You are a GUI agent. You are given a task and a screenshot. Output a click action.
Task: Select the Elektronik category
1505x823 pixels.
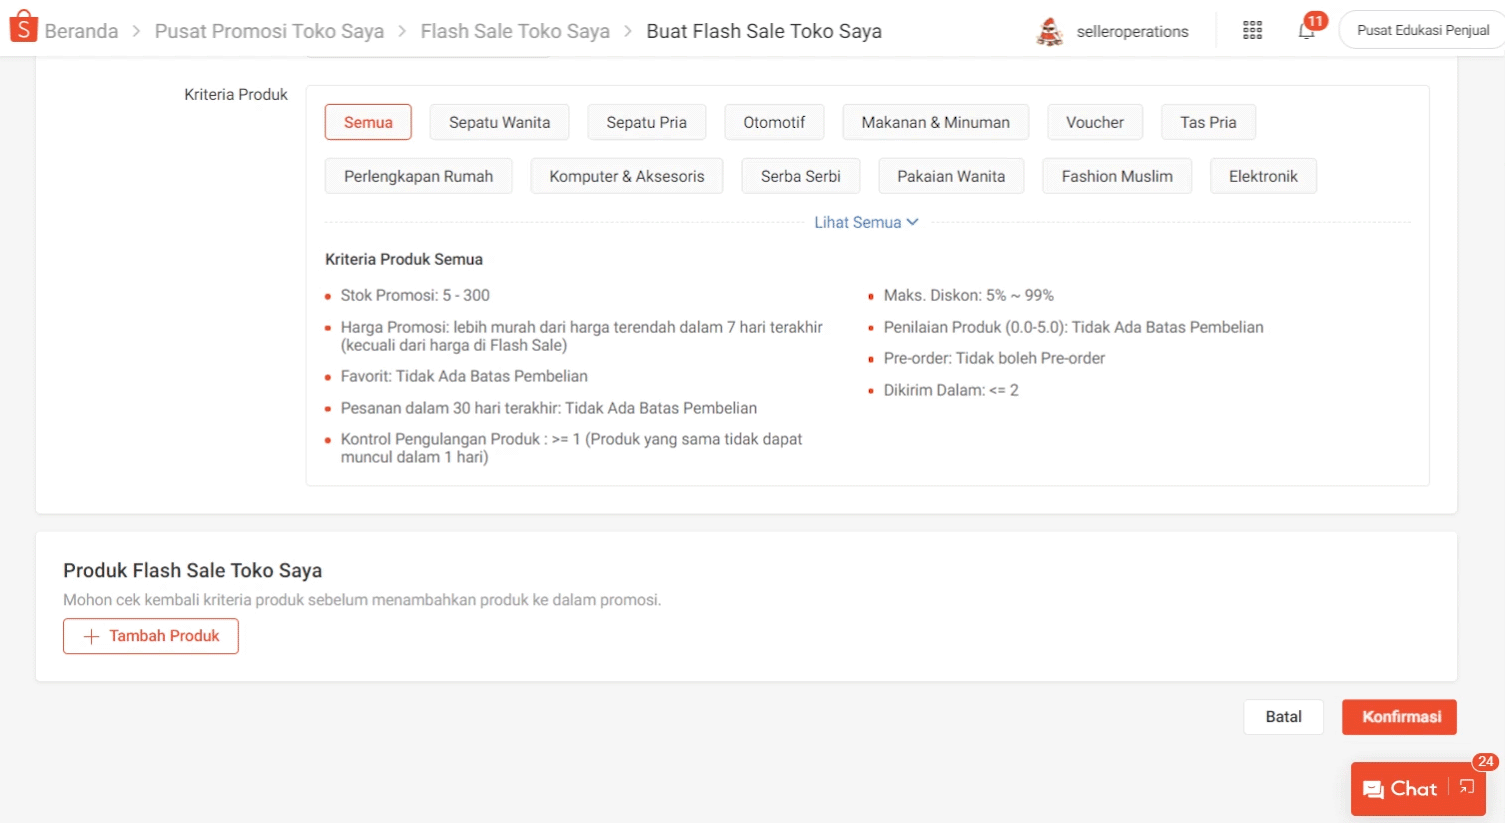pos(1262,176)
